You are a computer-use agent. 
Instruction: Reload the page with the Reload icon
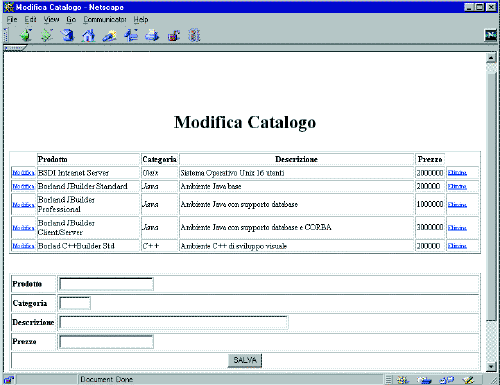coord(67,35)
